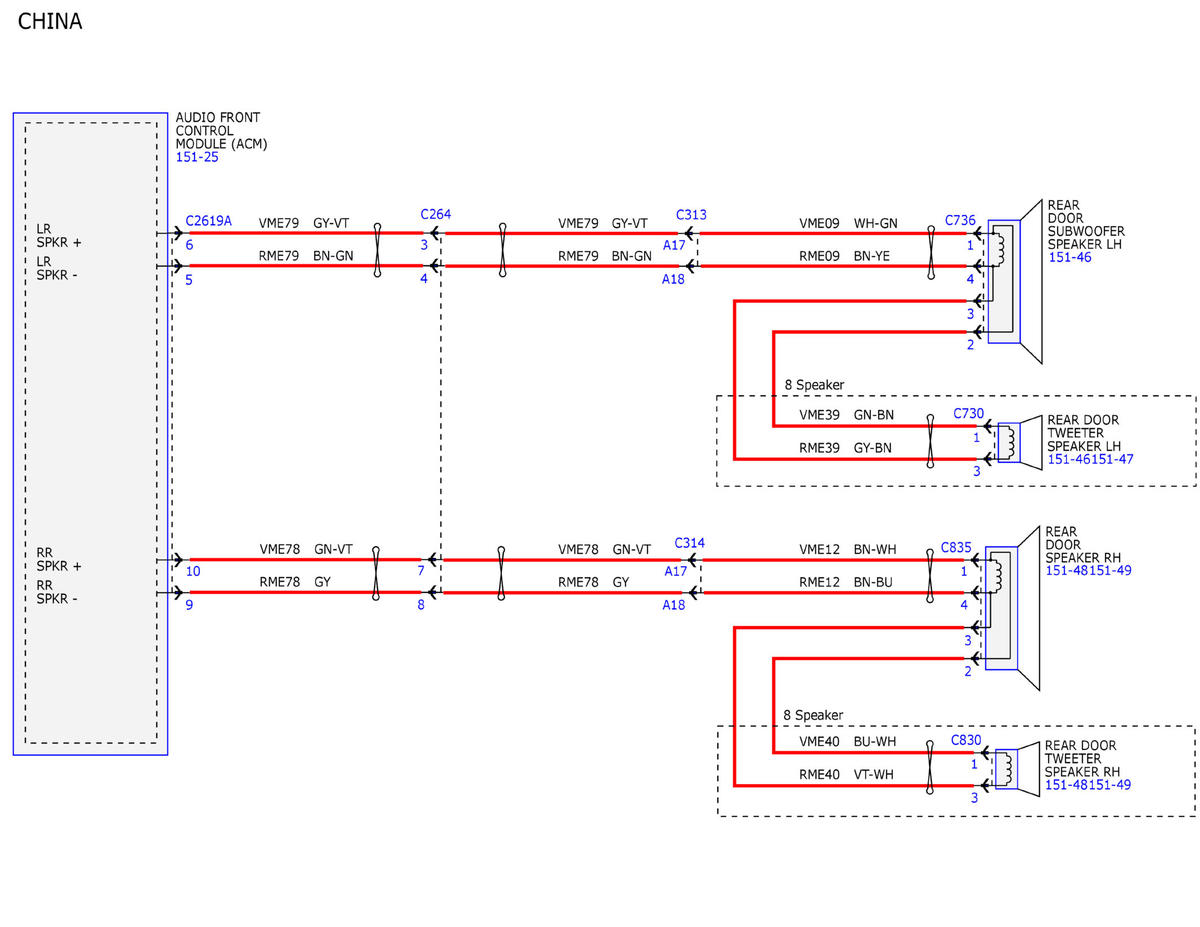This screenshot has width=1200, height=927.
Task: Open the C314 connector link
Action: [x=690, y=542]
